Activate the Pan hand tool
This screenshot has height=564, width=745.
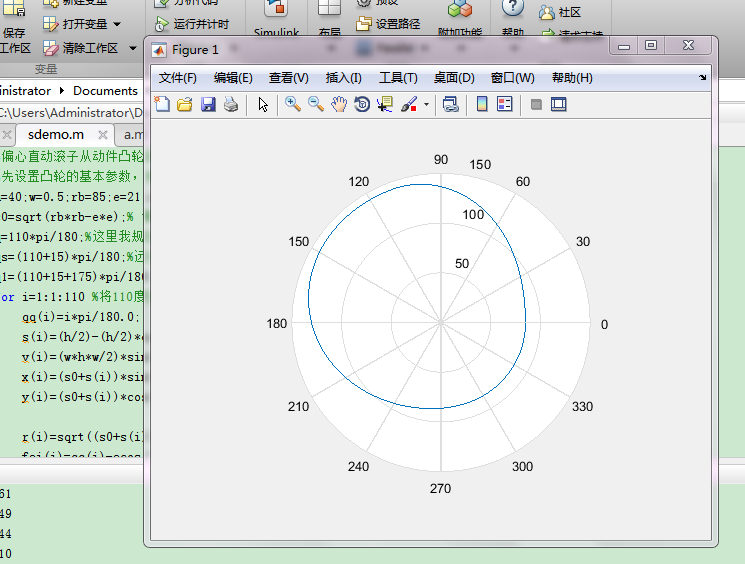(x=339, y=104)
